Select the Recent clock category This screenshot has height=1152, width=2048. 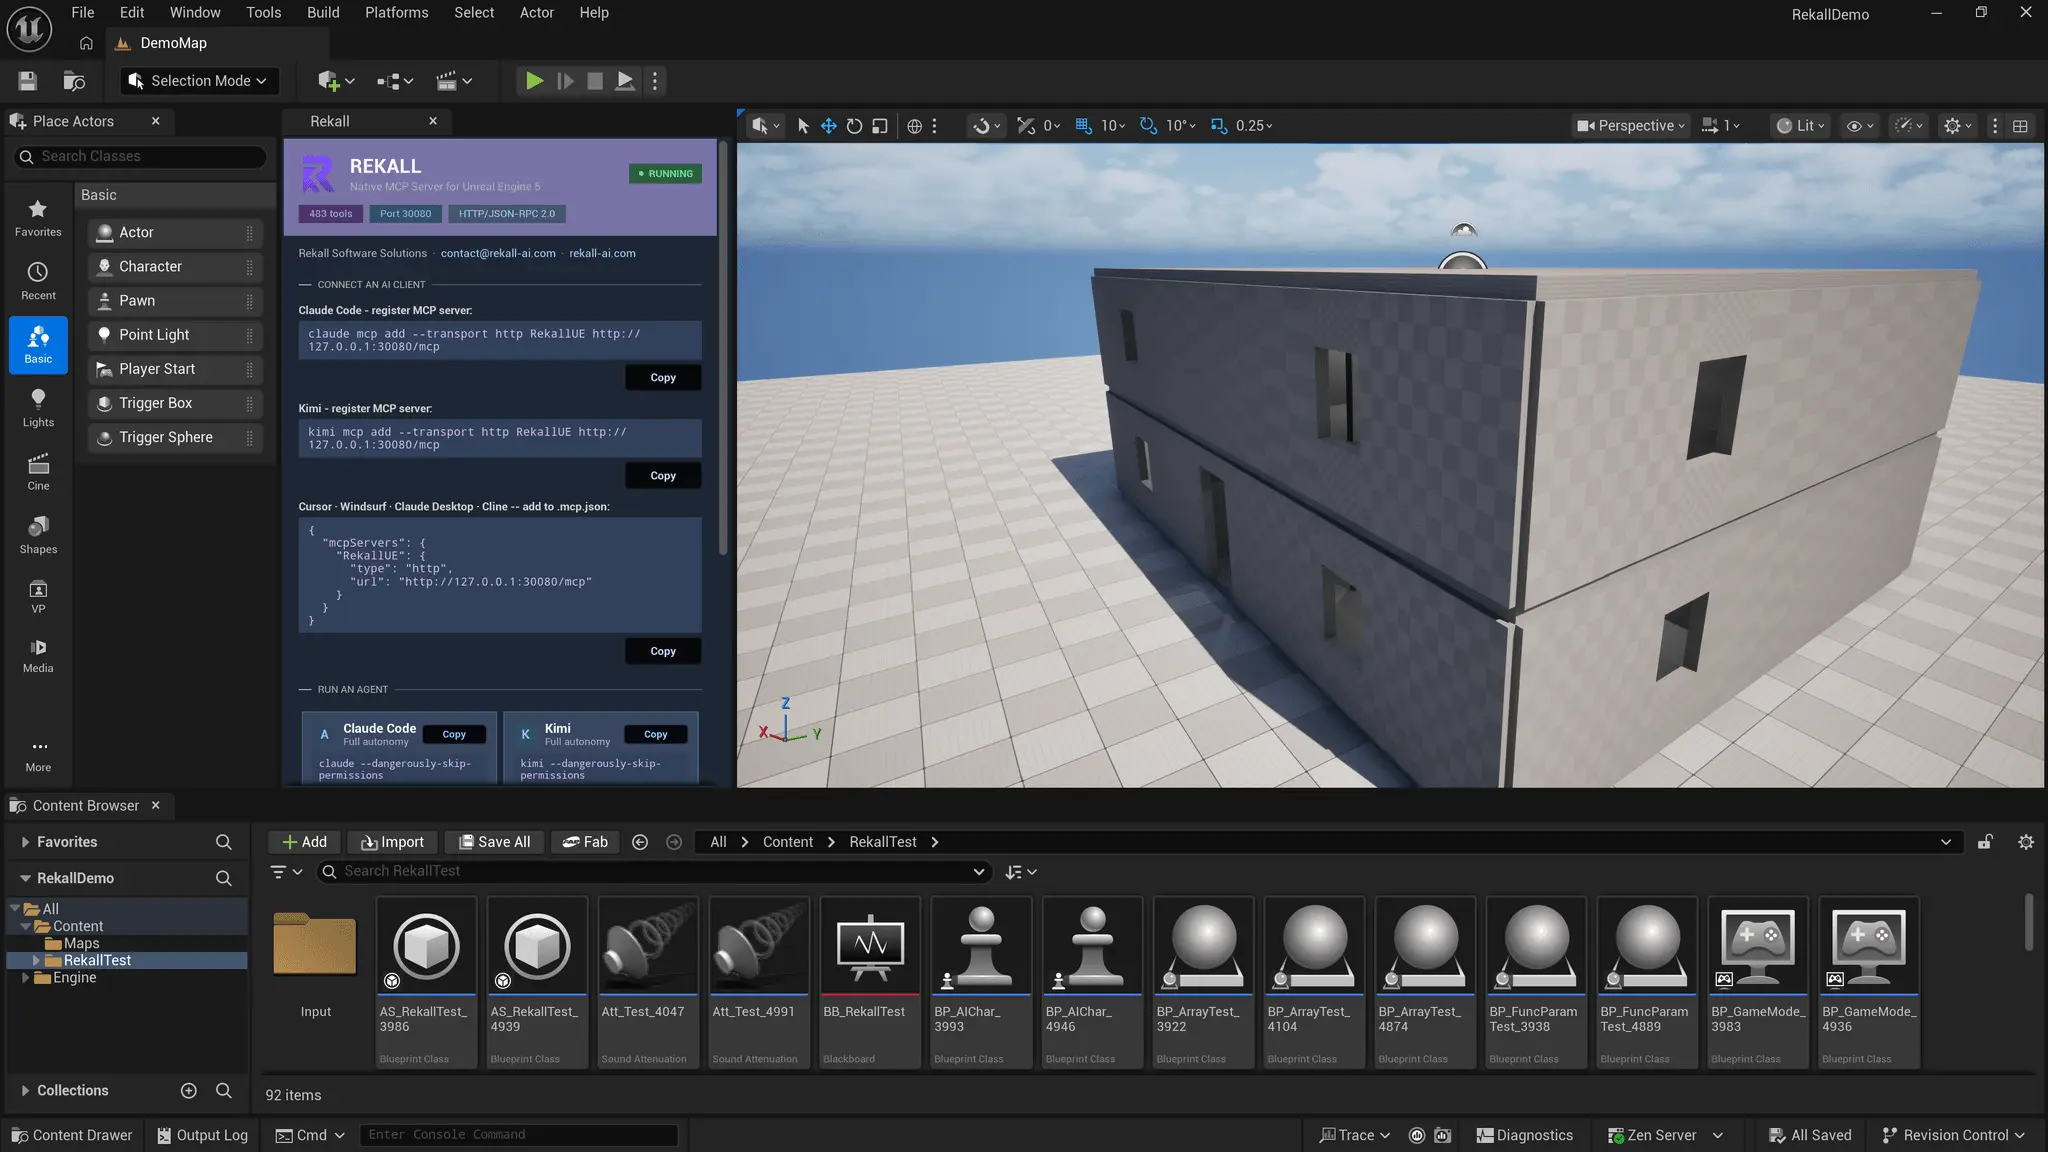[38, 281]
